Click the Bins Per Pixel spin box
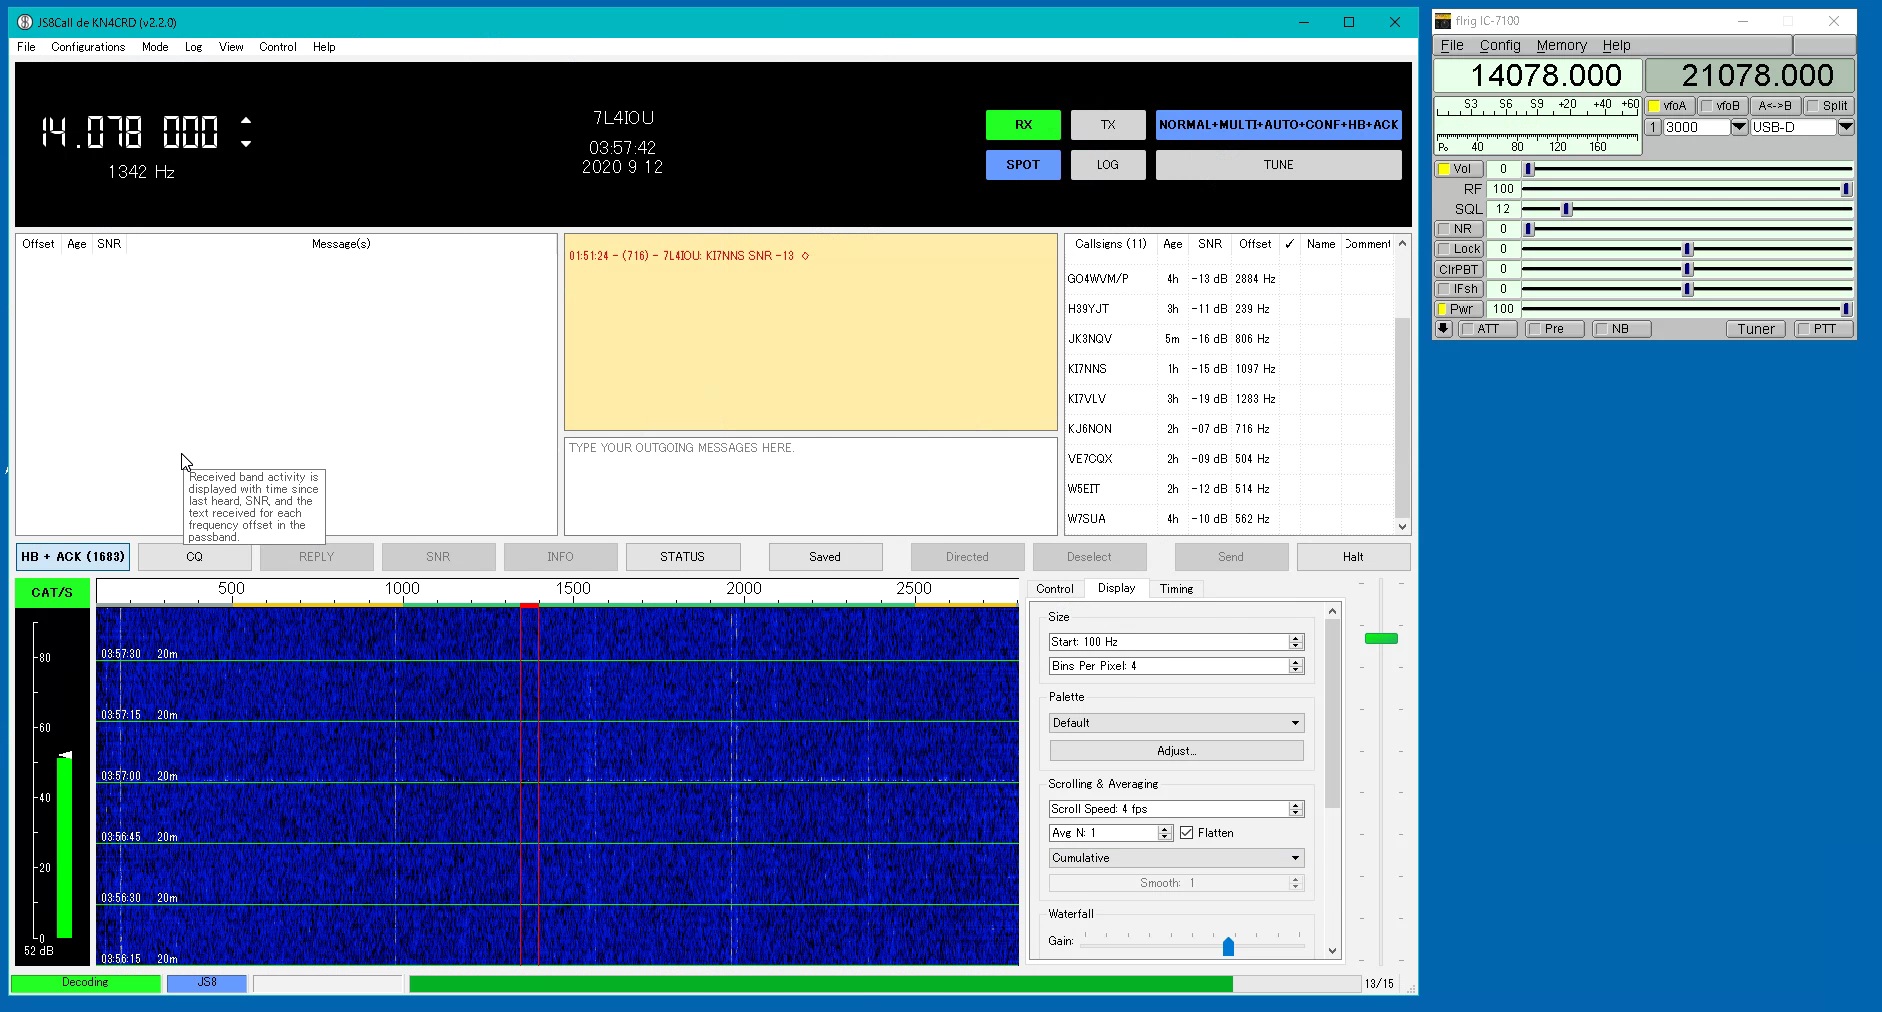Image resolution: width=1882 pixels, height=1012 pixels. pyautogui.click(x=1176, y=666)
